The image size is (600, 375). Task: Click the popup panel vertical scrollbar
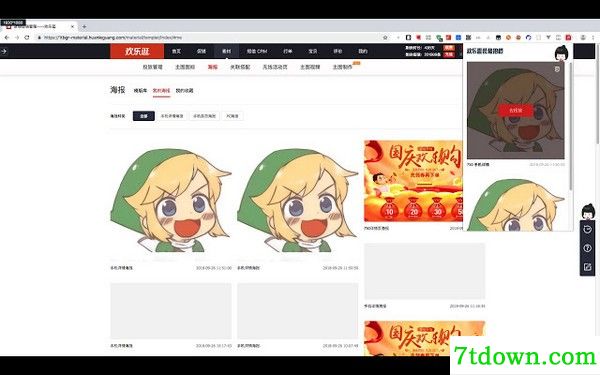571,126
